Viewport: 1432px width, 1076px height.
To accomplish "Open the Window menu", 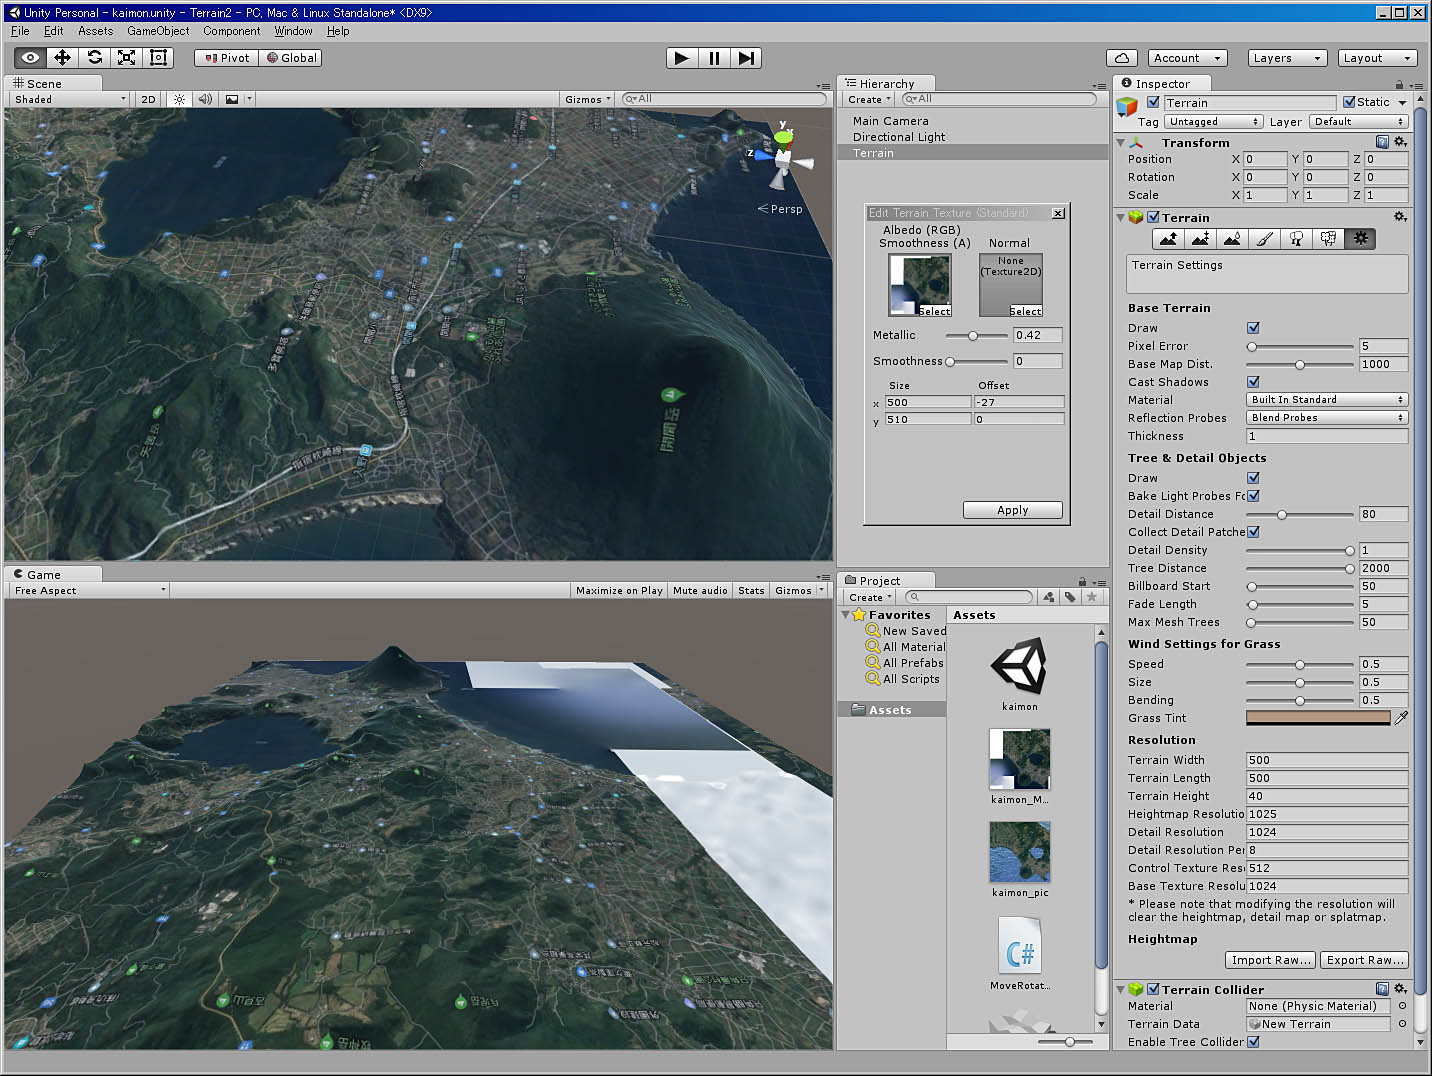I will click(294, 31).
